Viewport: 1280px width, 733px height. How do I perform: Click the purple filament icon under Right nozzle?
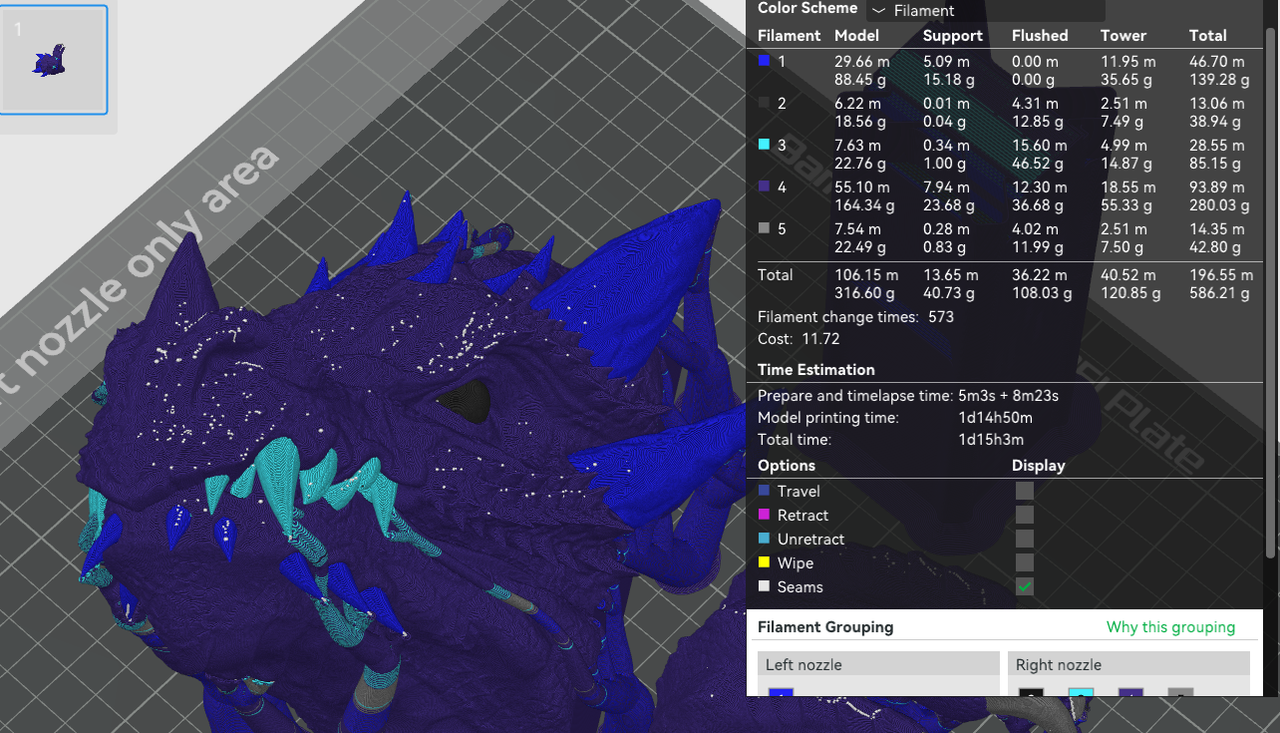click(1130, 692)
